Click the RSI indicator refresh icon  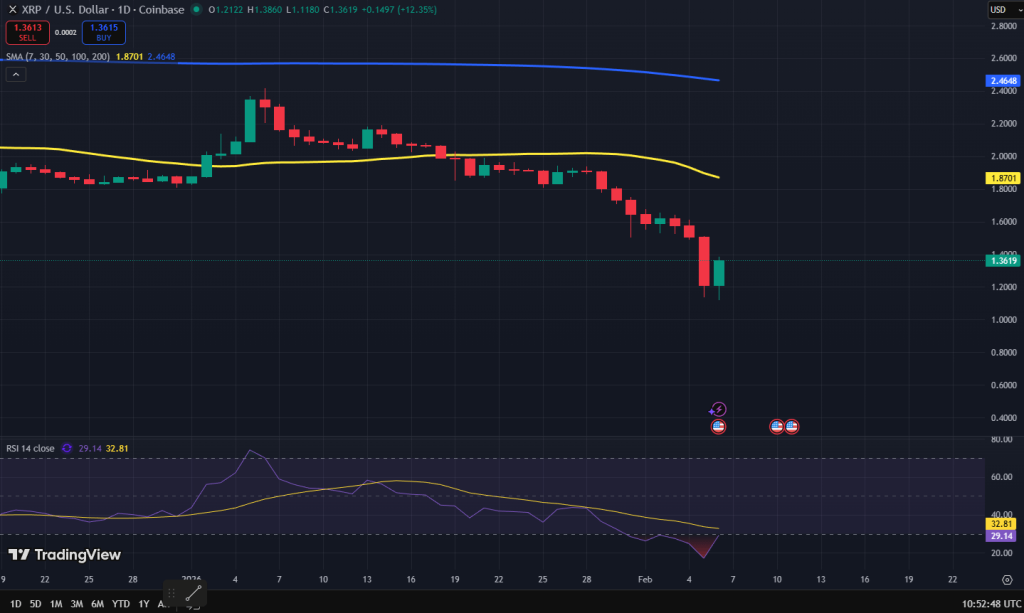click(67, 448)
